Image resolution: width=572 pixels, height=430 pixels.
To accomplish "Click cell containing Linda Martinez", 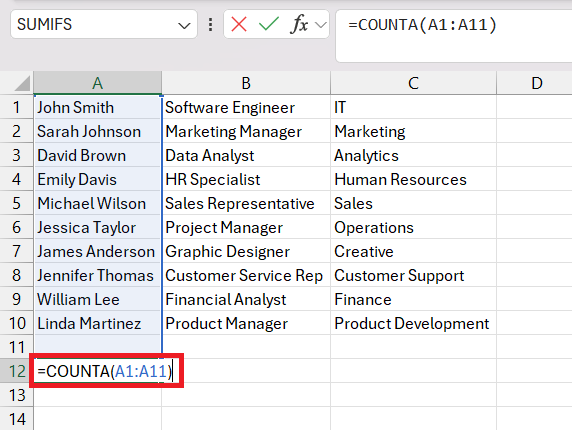I will 98,323.
